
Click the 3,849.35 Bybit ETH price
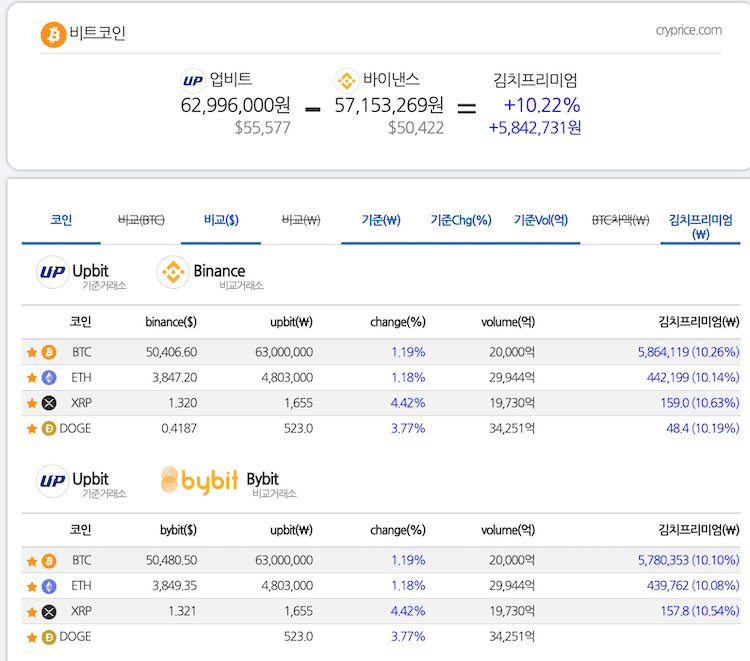click(x=175, y=585)
